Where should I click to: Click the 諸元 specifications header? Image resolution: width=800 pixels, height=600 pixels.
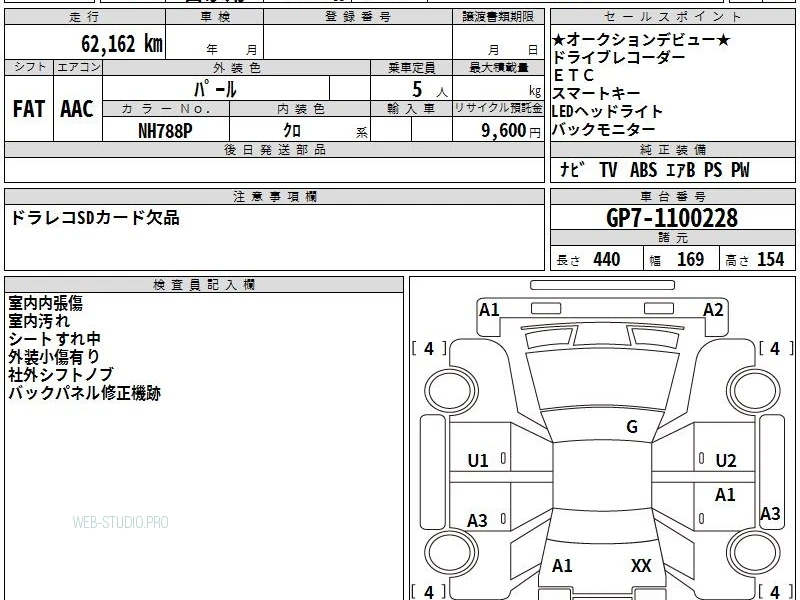click(x=673, y=238)
